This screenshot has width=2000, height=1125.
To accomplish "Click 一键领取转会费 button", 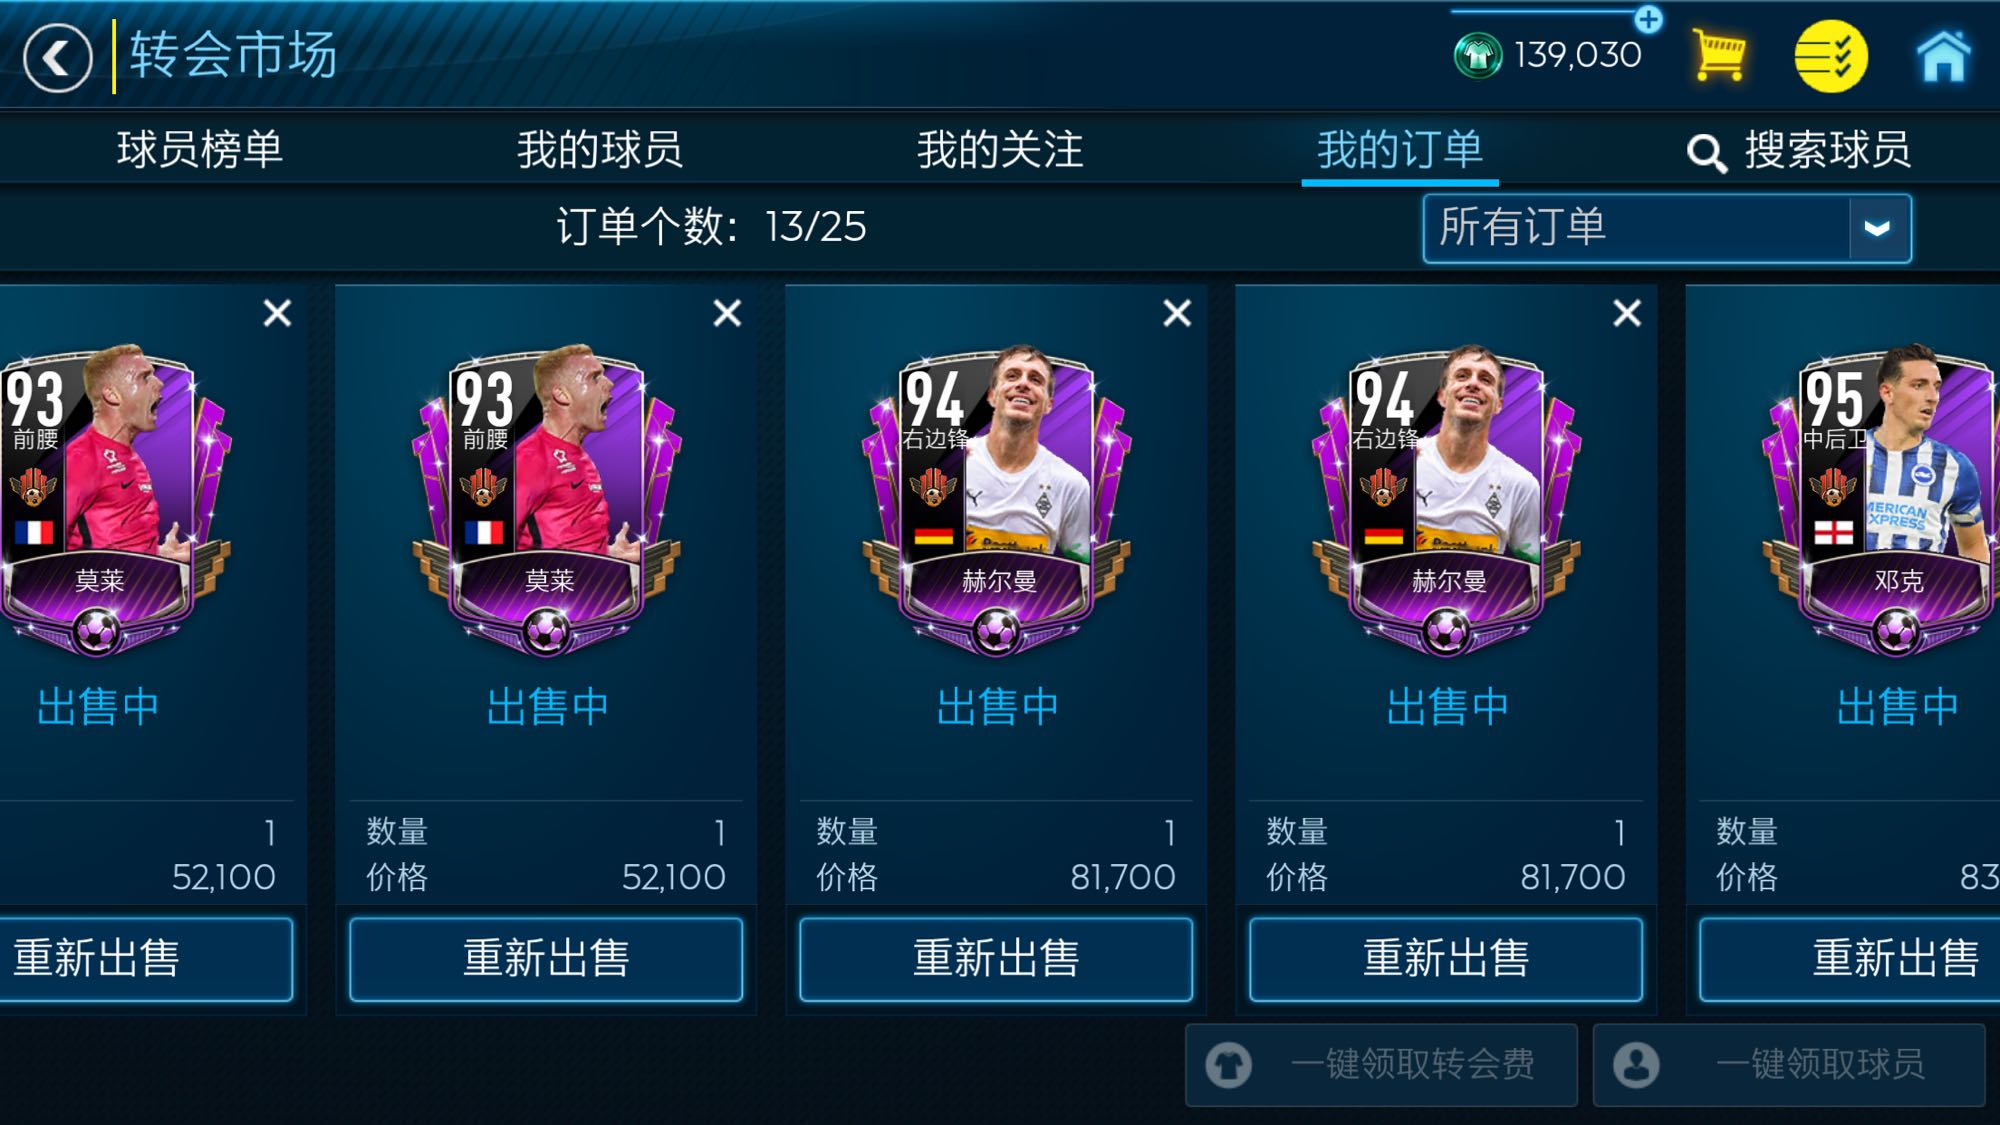I will pos(1381,1065).
